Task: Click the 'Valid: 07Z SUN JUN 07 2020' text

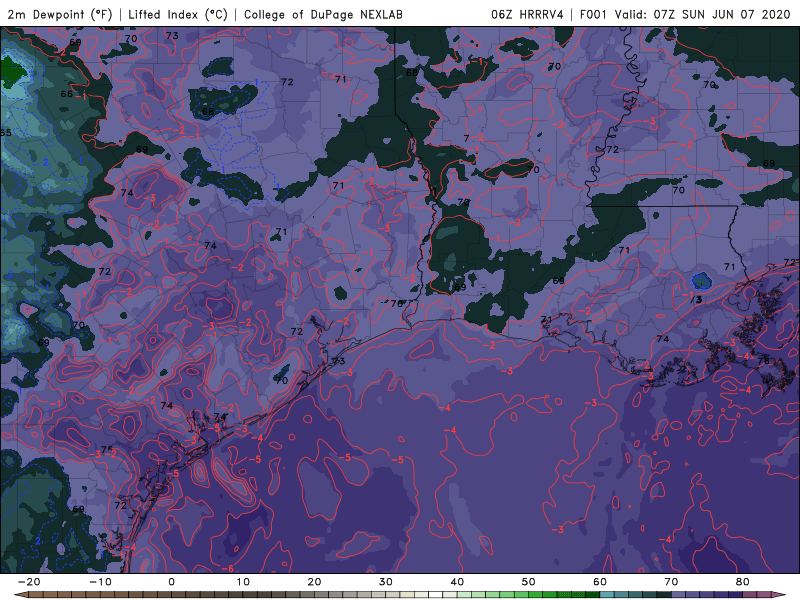Action: coord(702,14)
